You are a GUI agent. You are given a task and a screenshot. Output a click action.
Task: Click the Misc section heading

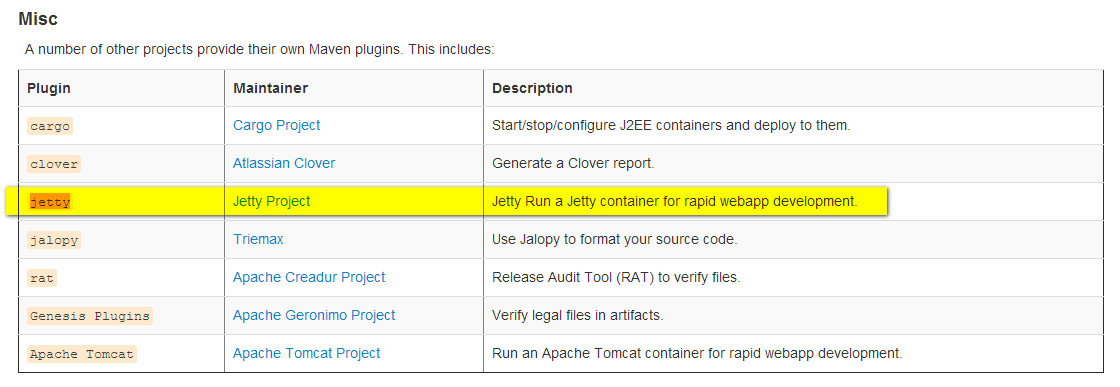click(x=38, y=19)
